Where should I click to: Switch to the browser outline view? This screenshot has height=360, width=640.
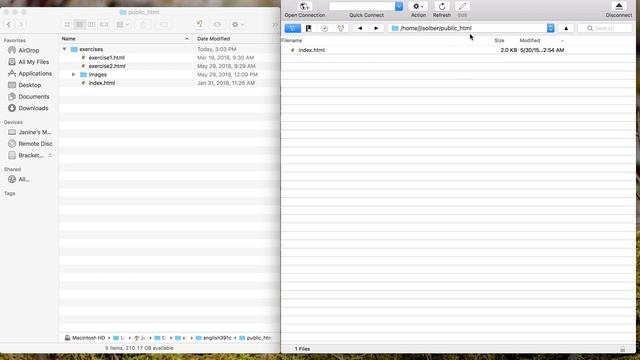292,28
